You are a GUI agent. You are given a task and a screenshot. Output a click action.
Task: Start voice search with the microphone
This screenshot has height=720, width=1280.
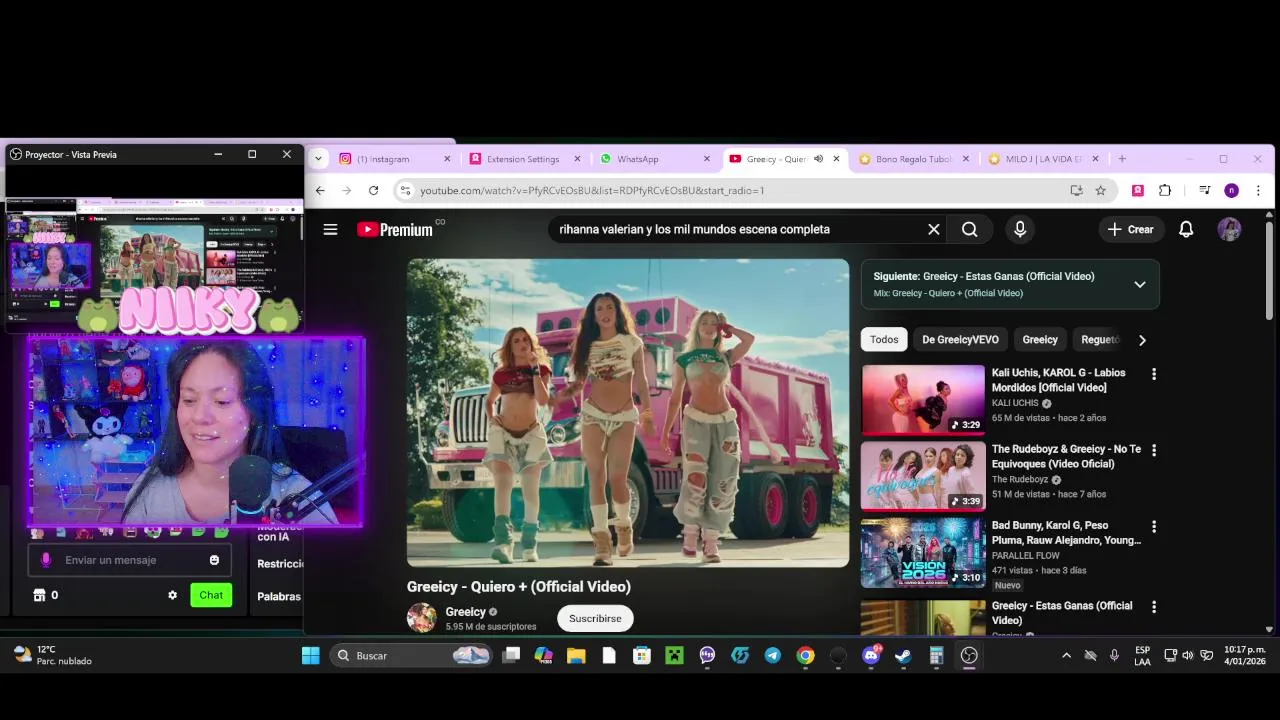coord(1019,229)
